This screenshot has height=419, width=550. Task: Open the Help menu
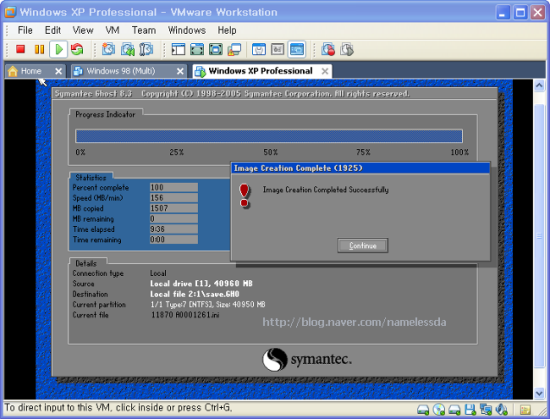tap(227, 30)
